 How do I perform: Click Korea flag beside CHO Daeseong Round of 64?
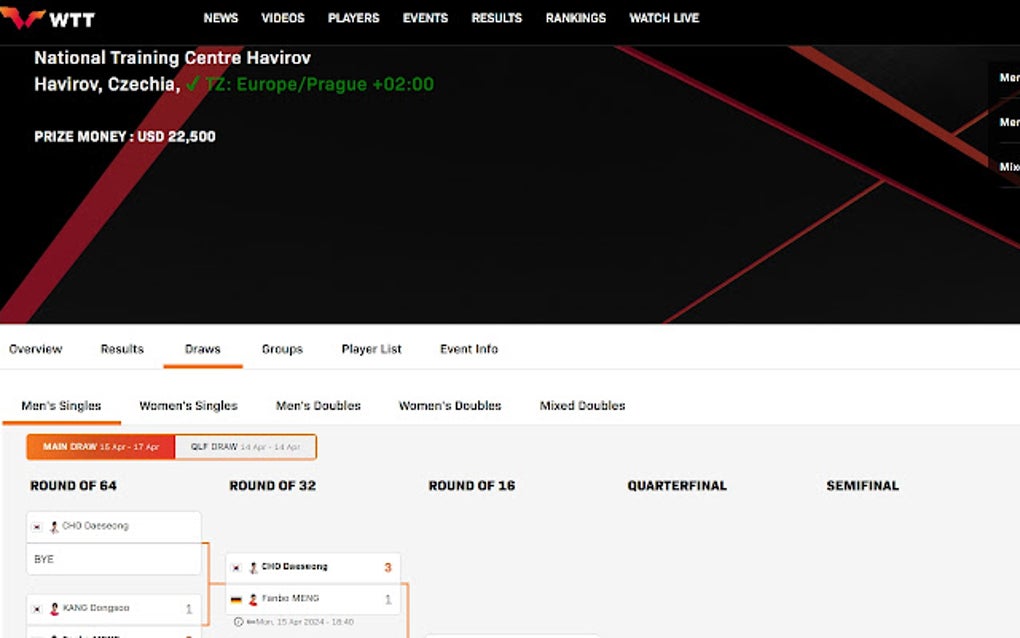[x=37, y=527]
